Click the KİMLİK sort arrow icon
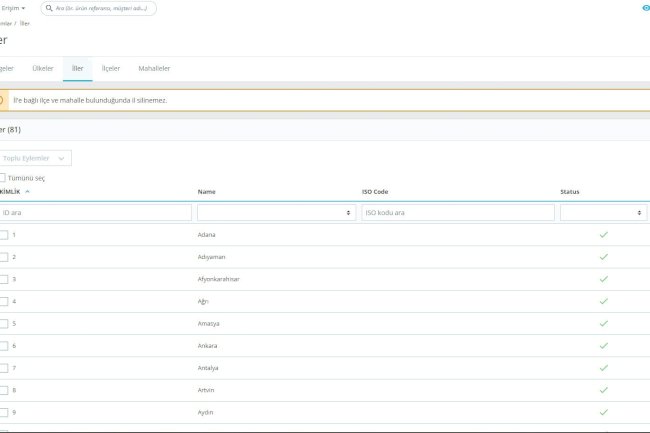 click(27, 191)
